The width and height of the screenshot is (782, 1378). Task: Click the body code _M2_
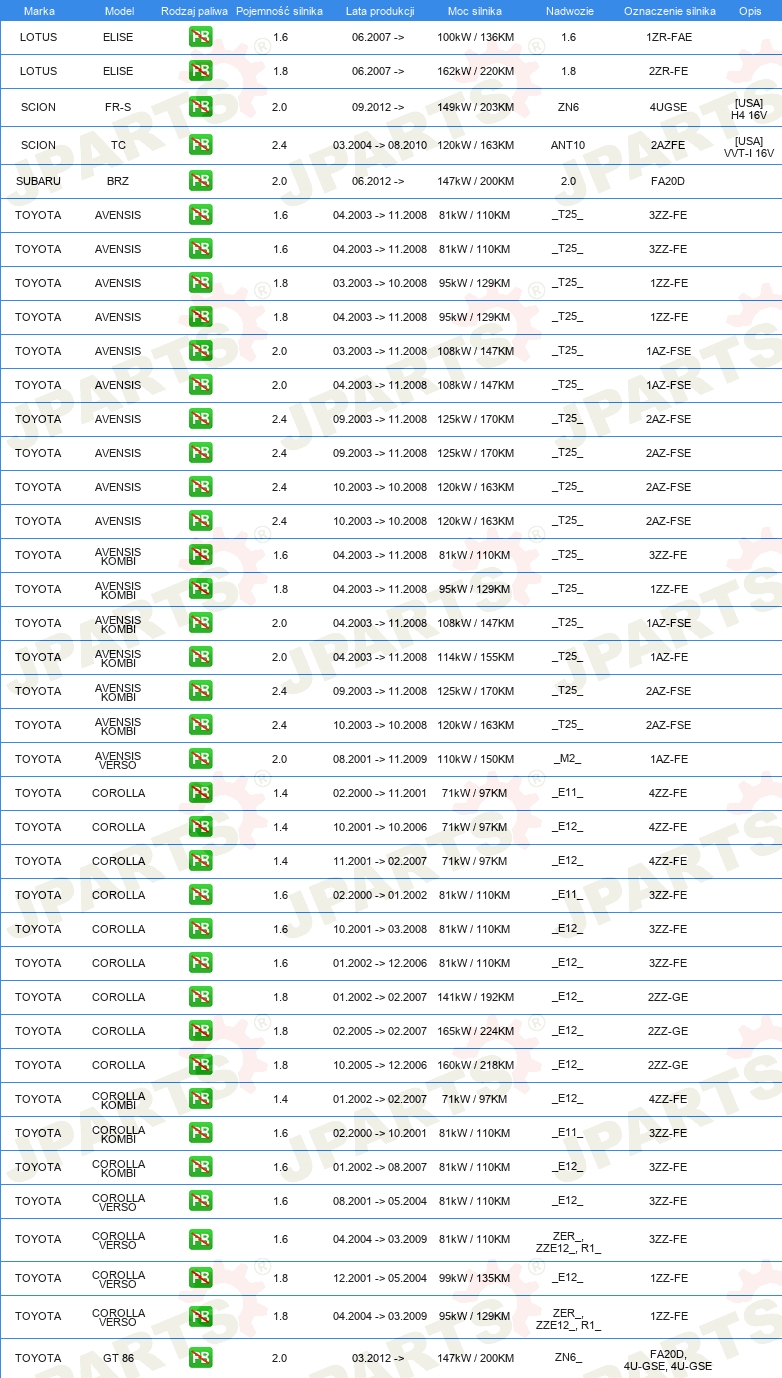[567, 759]
